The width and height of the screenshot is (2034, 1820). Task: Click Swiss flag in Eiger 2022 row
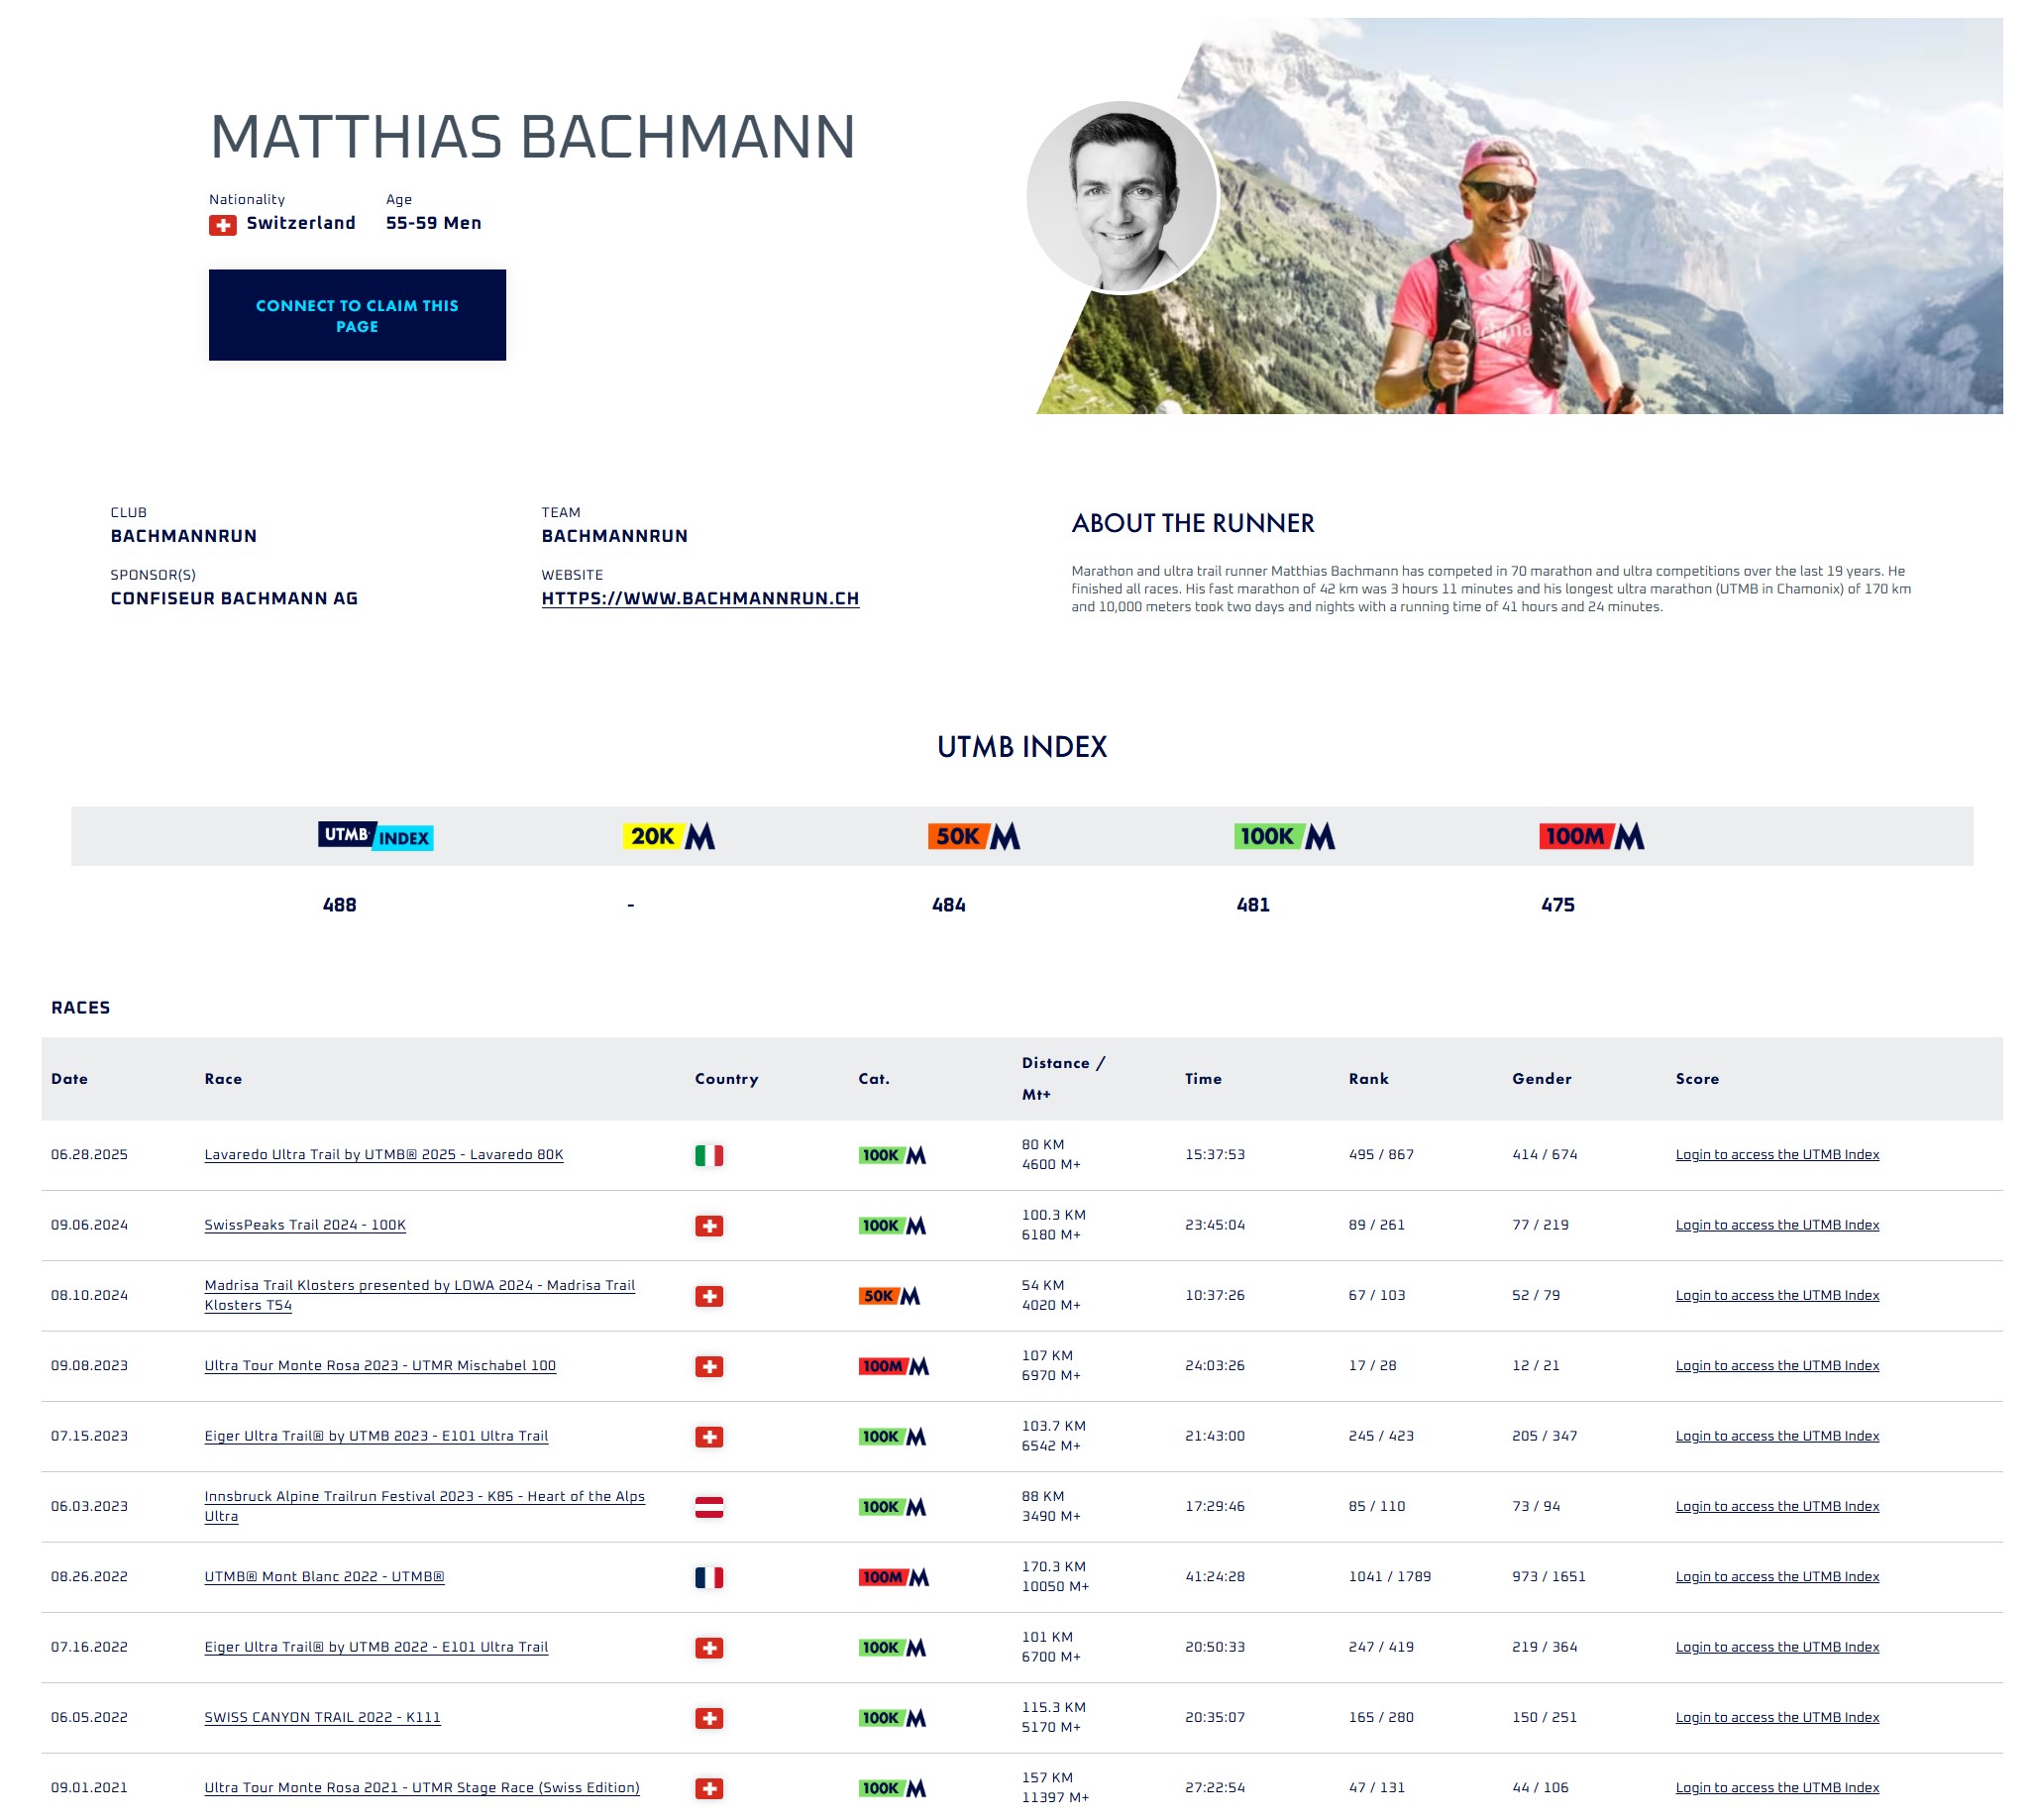[x=709, y=1648]
